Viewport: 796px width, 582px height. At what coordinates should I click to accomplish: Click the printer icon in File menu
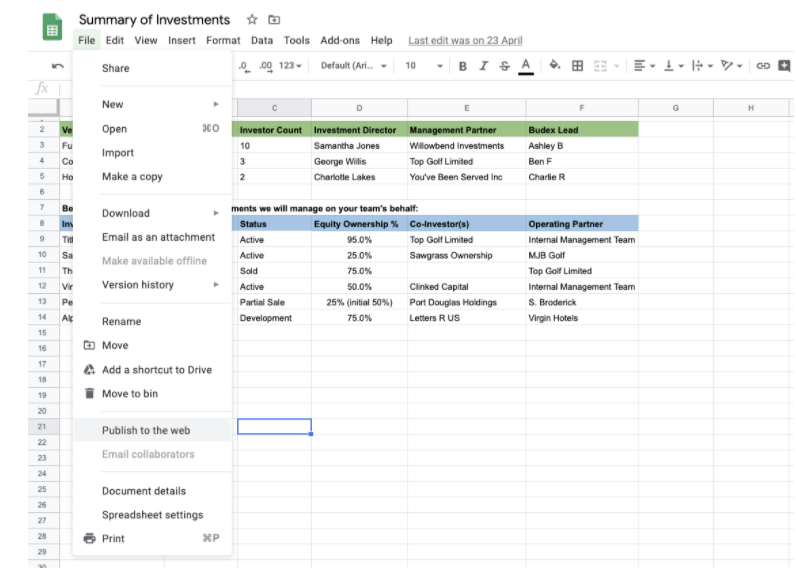coord(89,538)
